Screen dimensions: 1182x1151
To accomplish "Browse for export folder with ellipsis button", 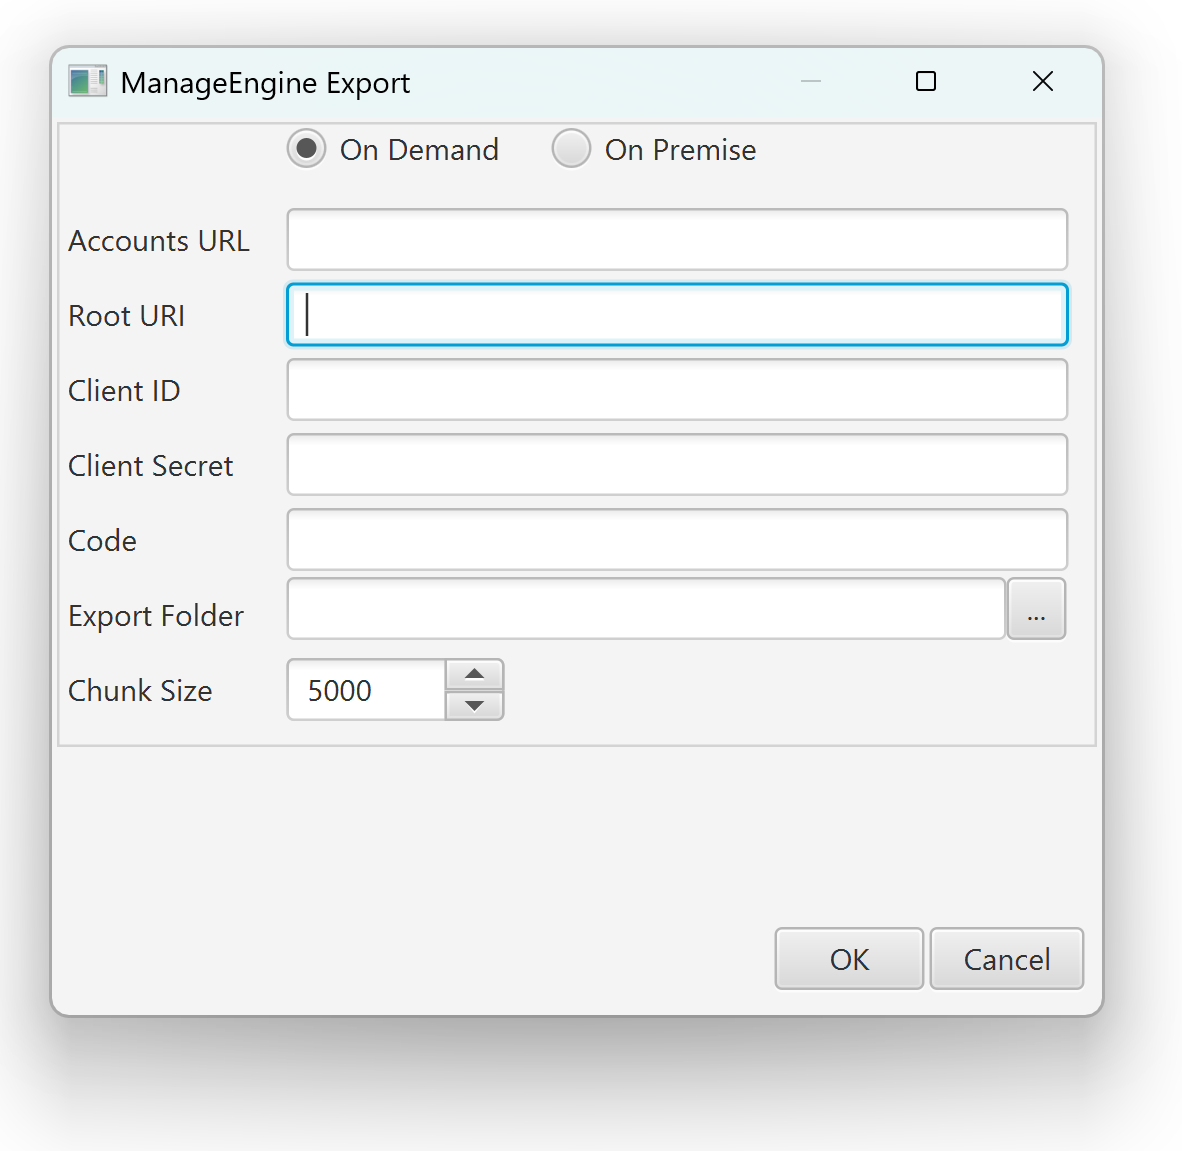I will (x=1037, y=609).
